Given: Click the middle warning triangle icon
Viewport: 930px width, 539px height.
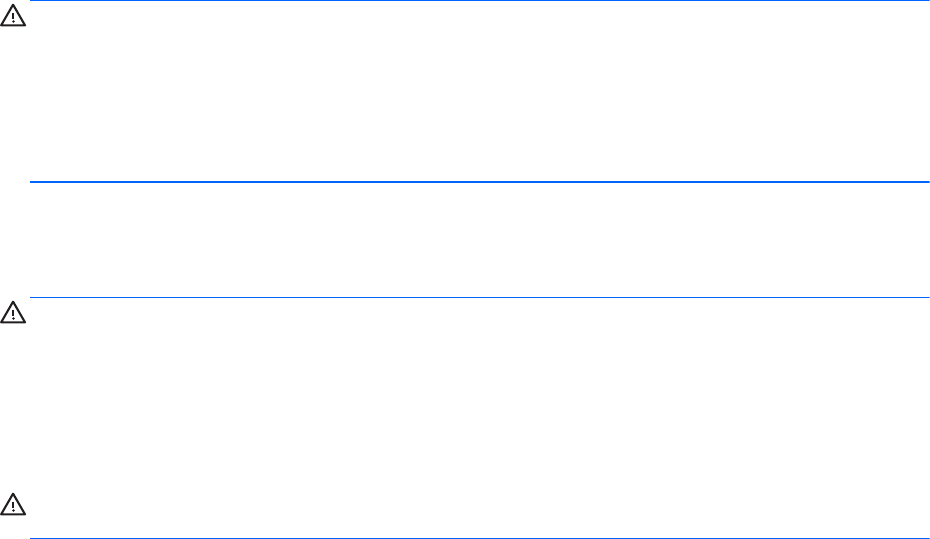Looking at the screenshot, I should point(14,313).
